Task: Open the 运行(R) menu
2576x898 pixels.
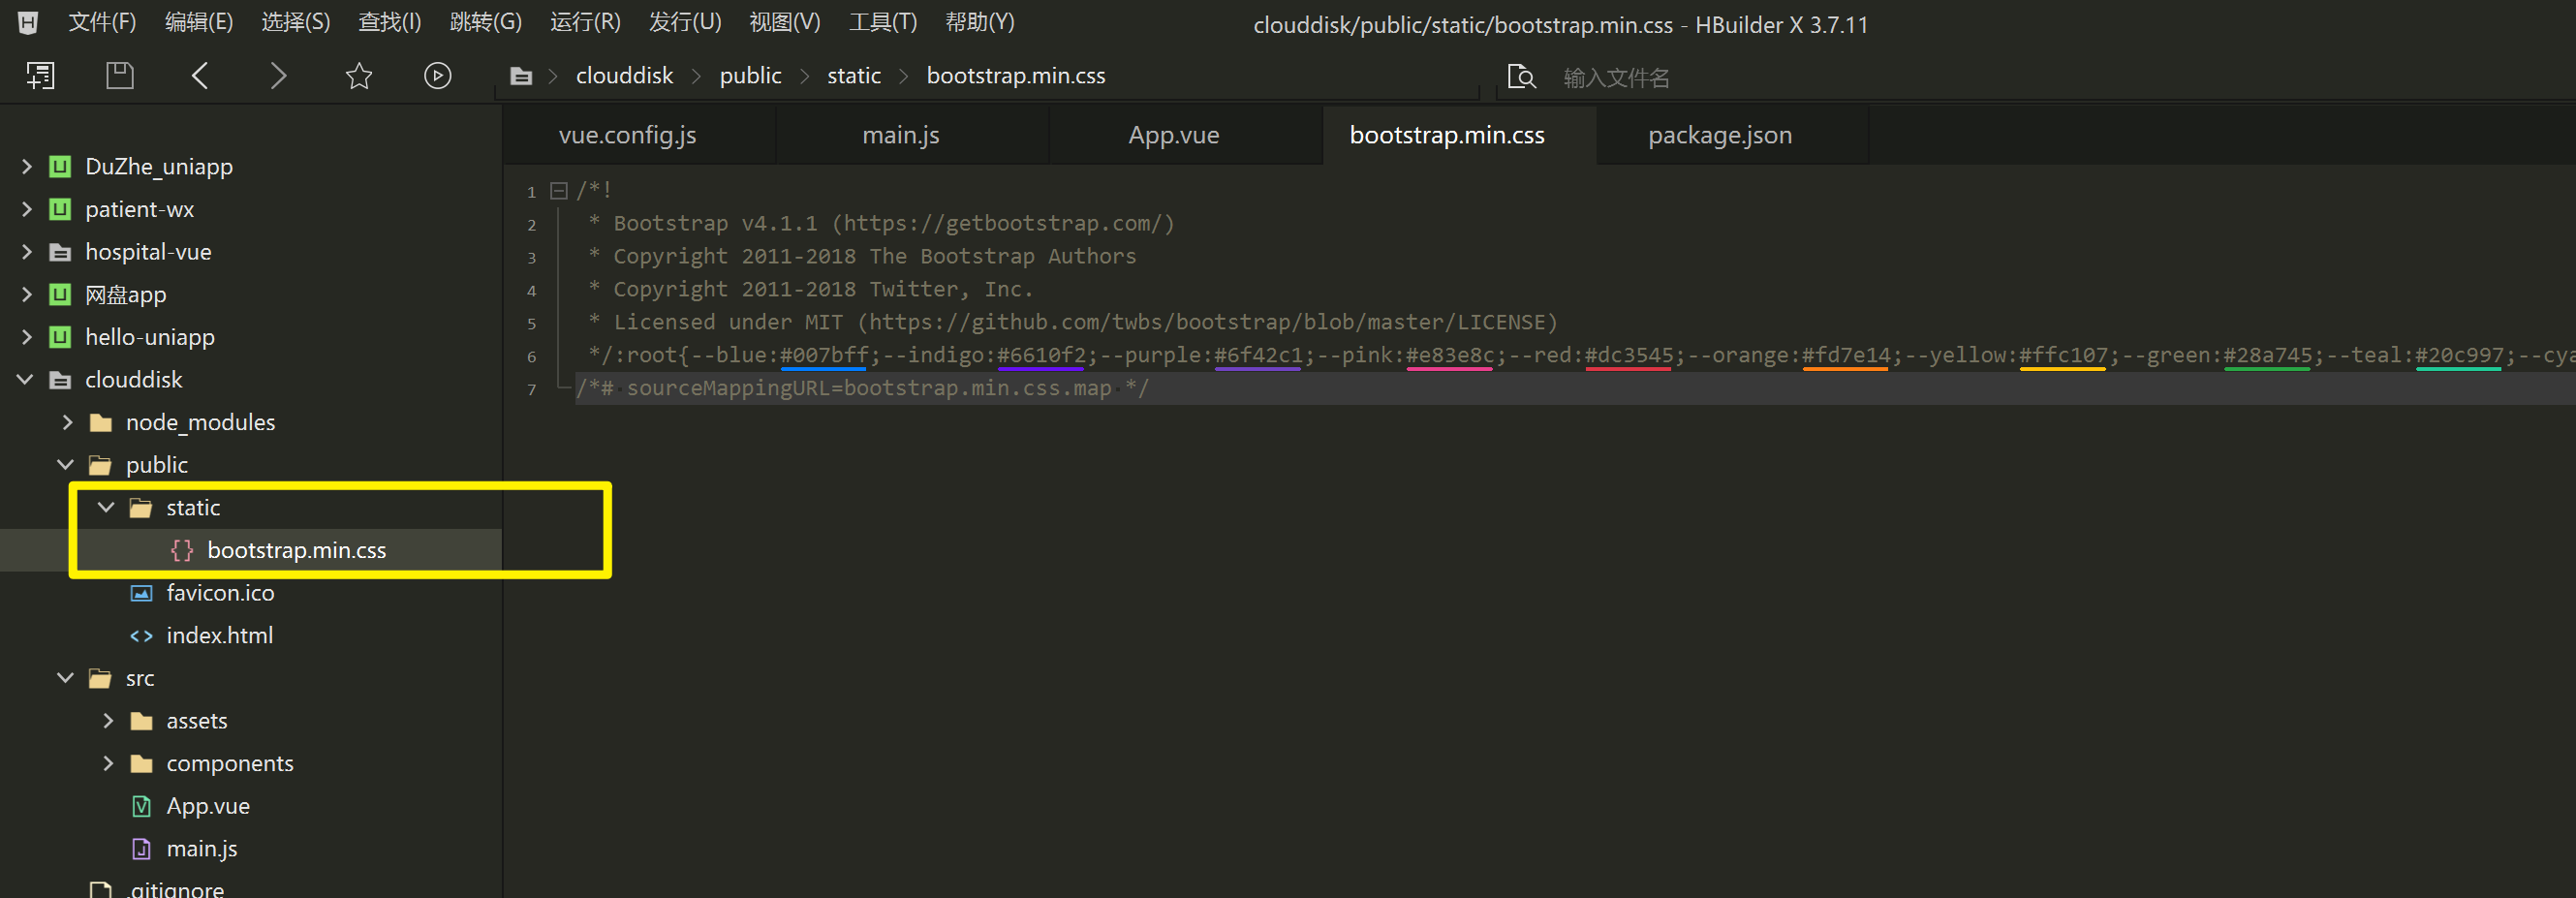Action: coord(584,22)
